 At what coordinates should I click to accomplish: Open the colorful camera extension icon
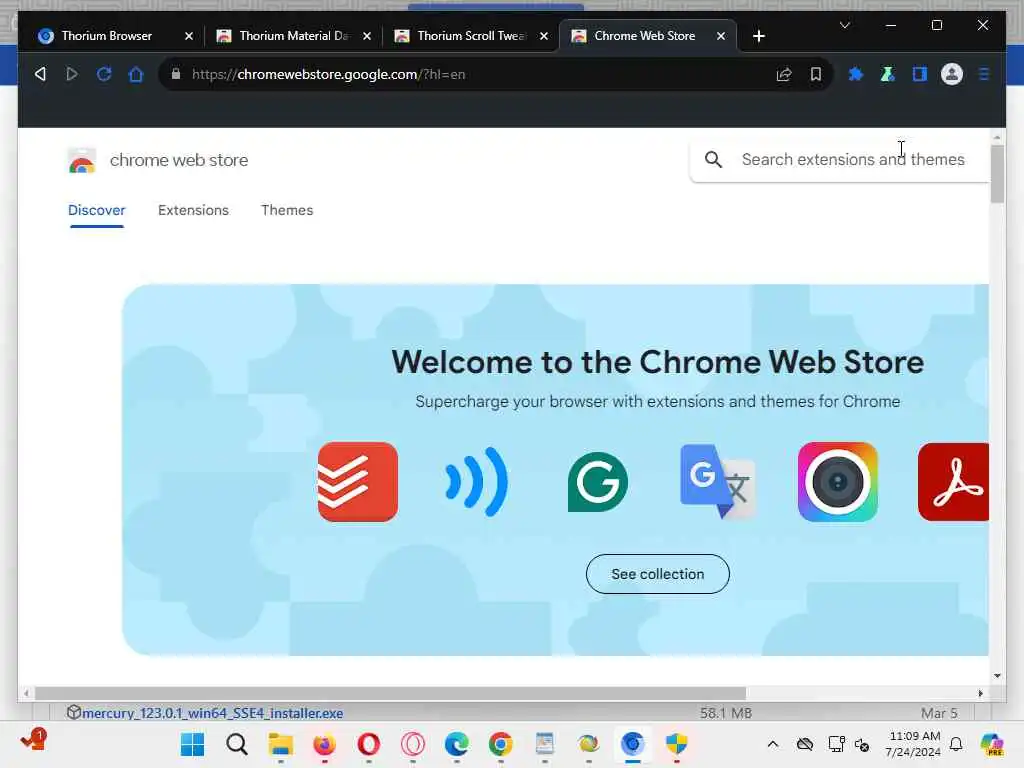[x=837, y=482]
